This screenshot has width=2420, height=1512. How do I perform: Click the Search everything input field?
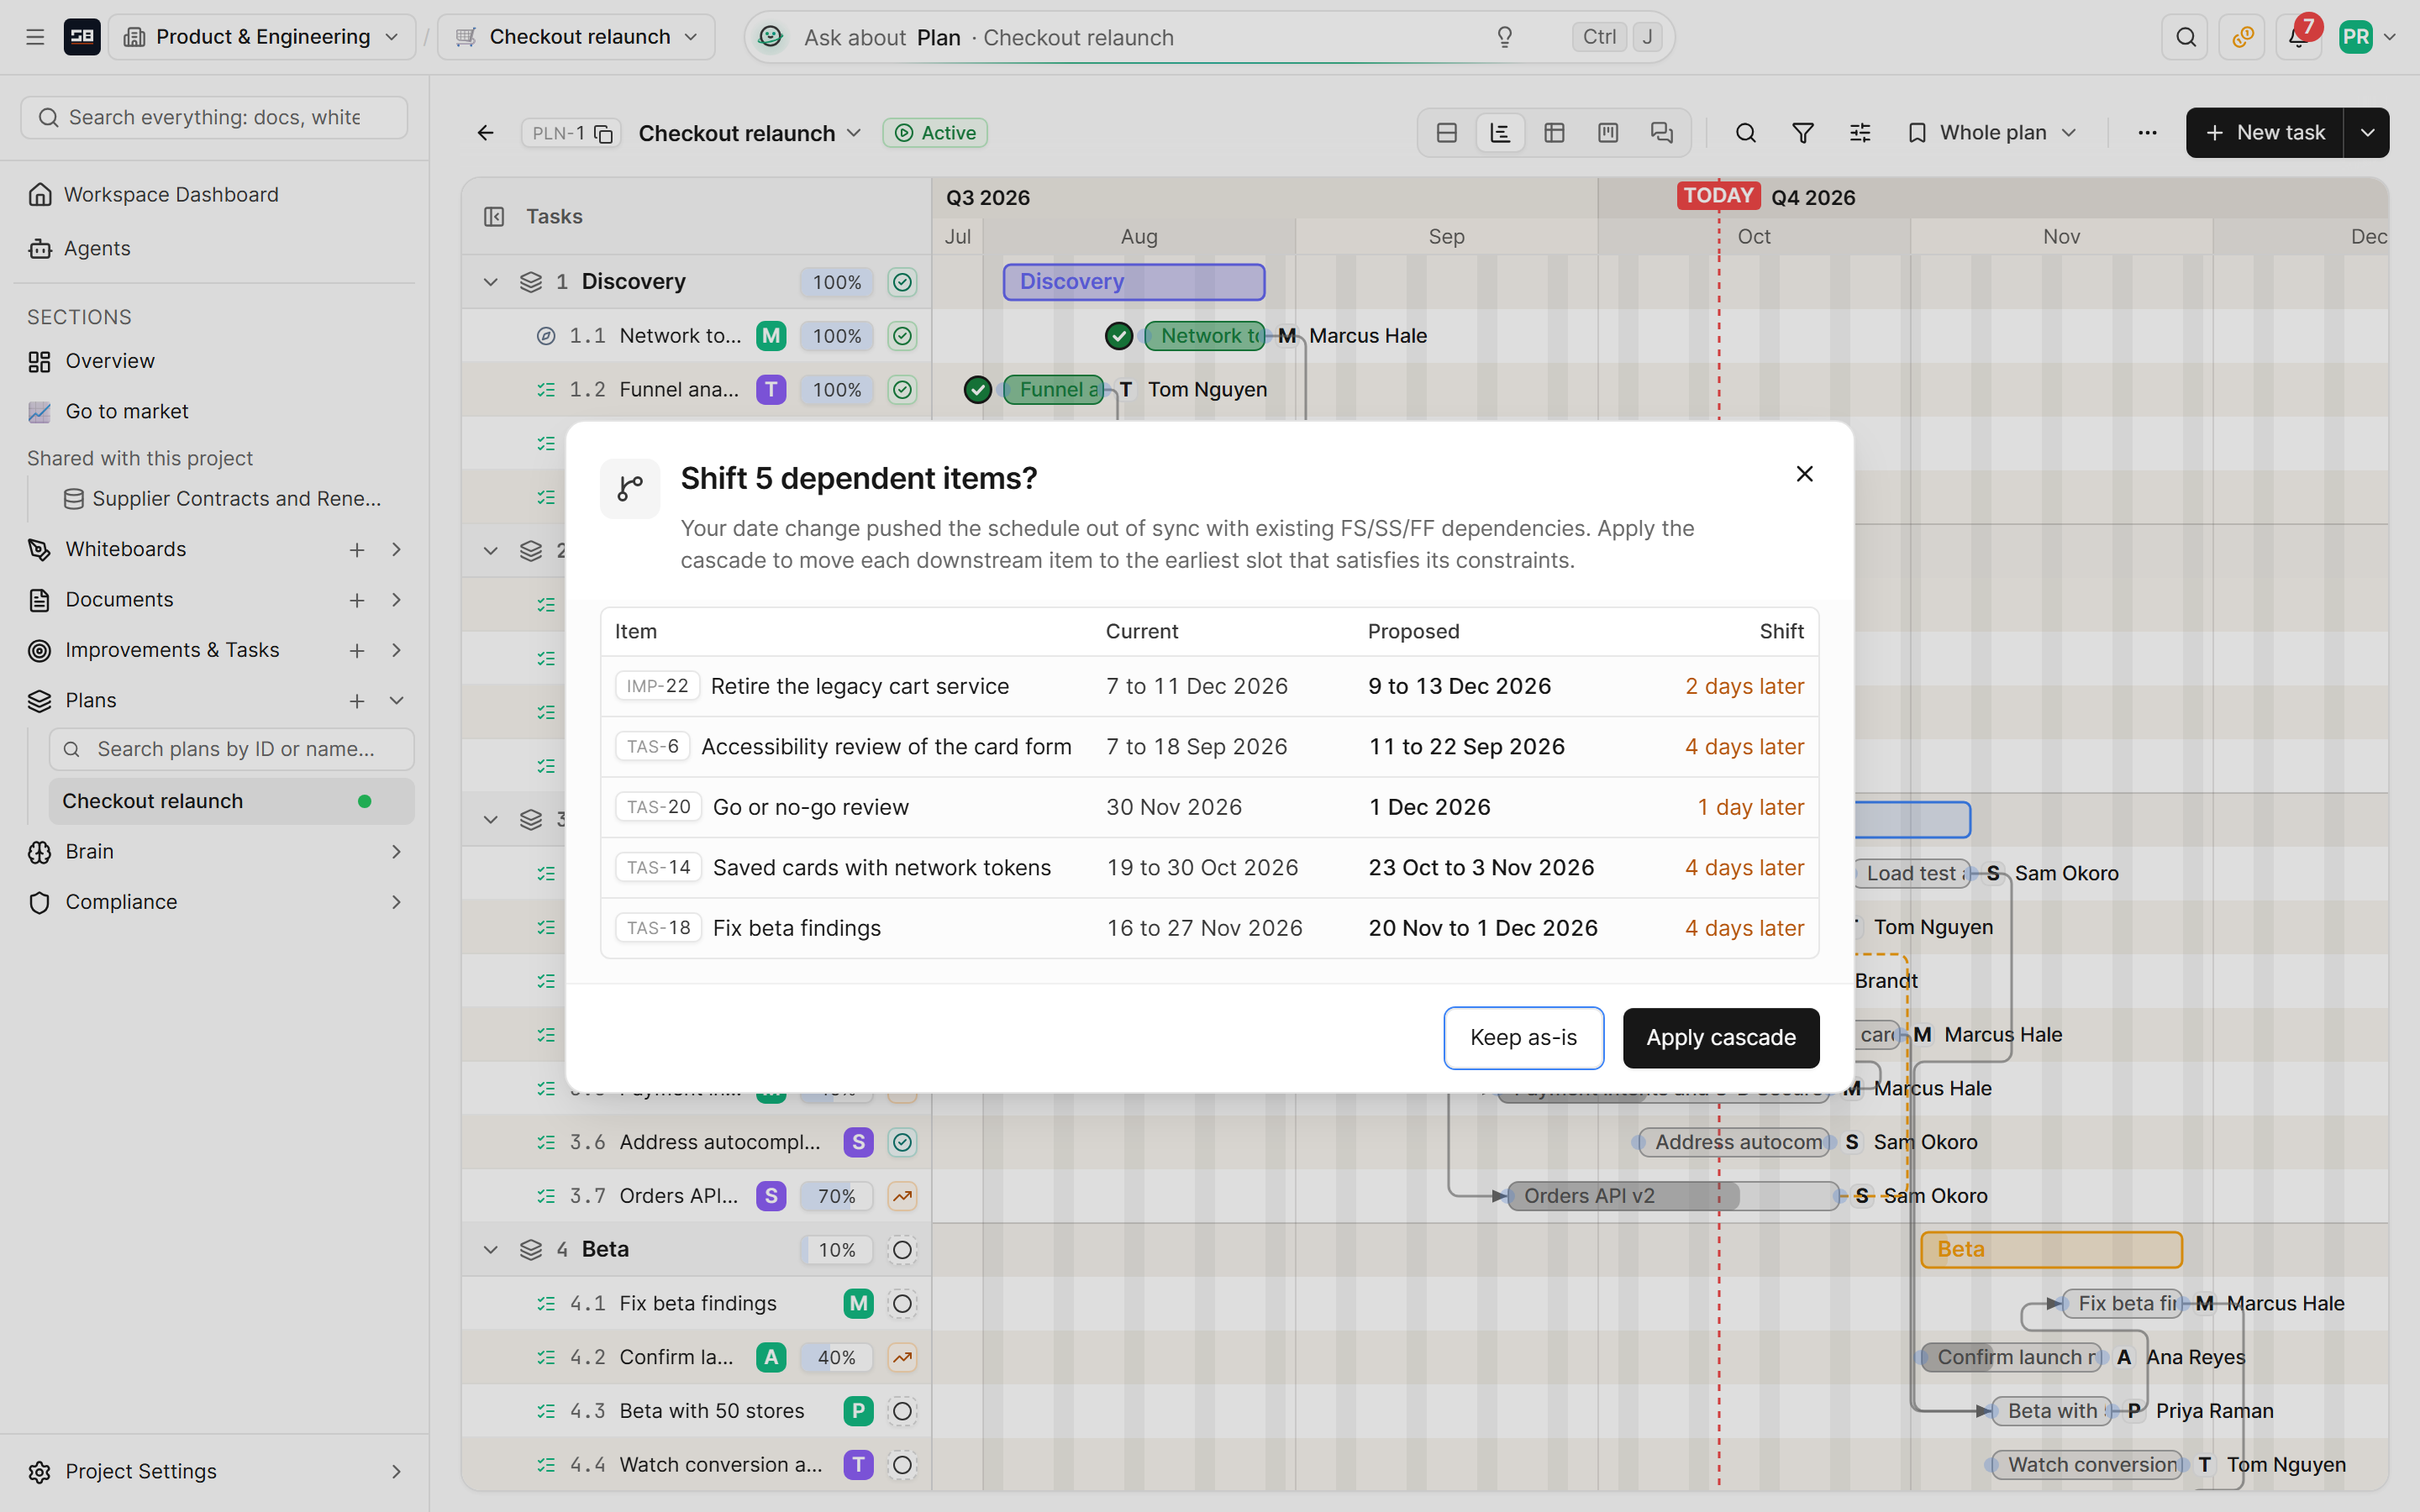(x=214, y=118)
